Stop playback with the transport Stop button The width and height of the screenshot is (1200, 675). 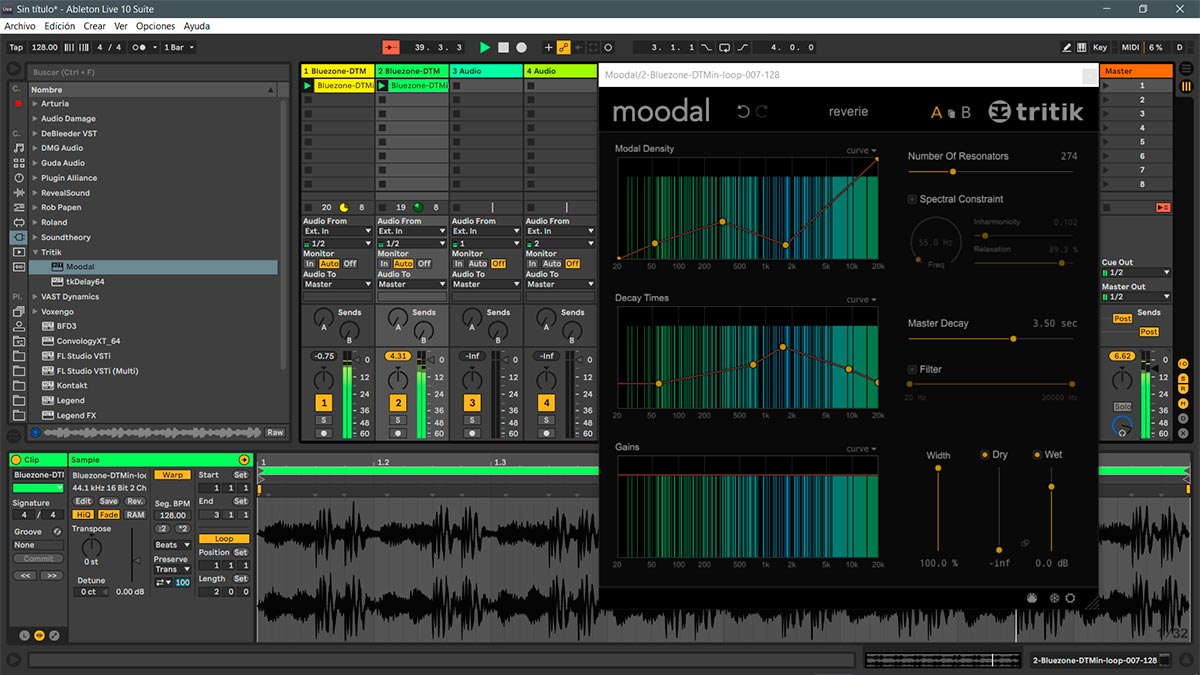[503, 47]
